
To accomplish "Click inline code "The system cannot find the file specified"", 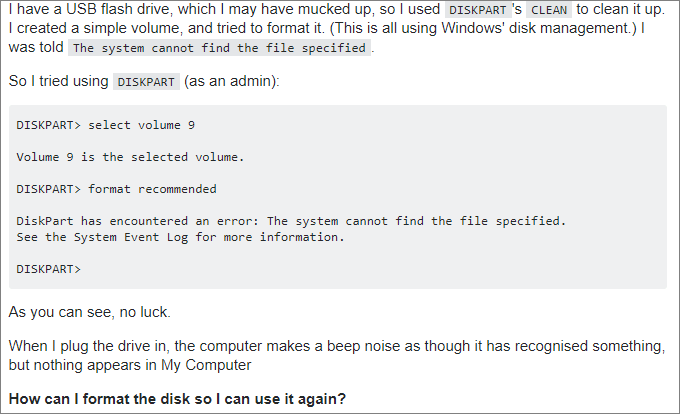I will 220,47.
